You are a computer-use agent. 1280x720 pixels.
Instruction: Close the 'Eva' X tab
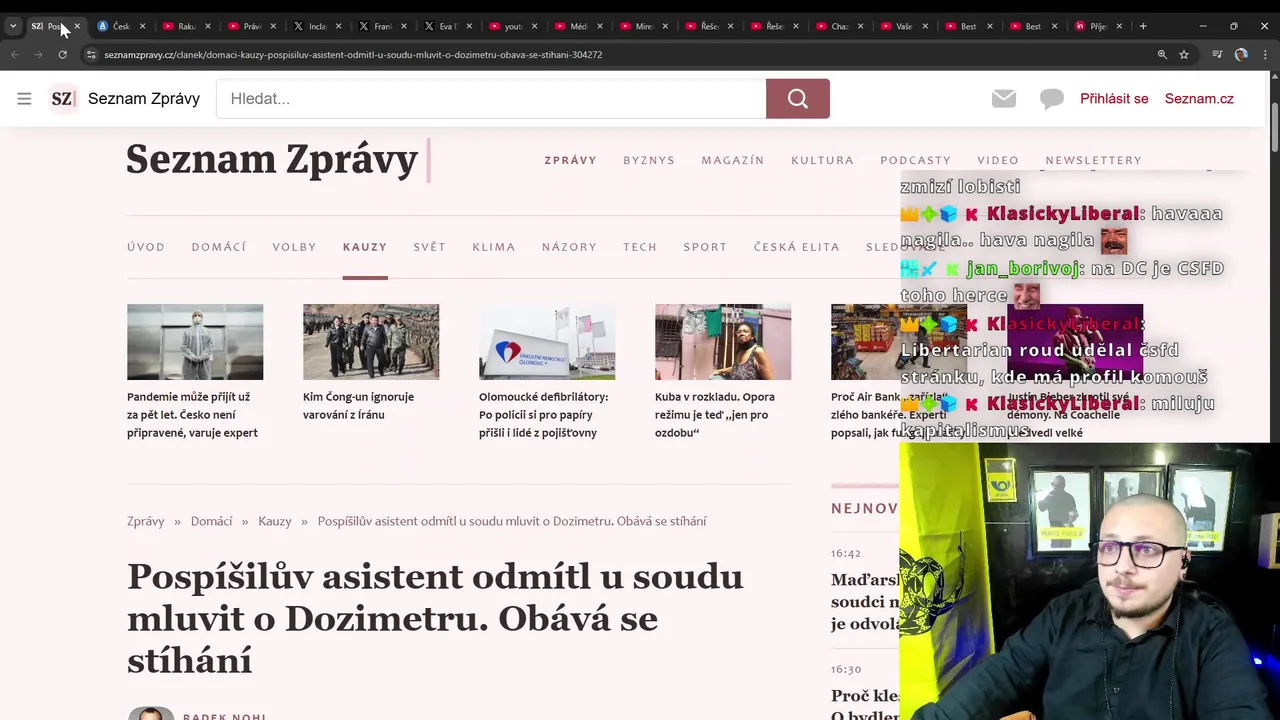click(x=469, y=26)
